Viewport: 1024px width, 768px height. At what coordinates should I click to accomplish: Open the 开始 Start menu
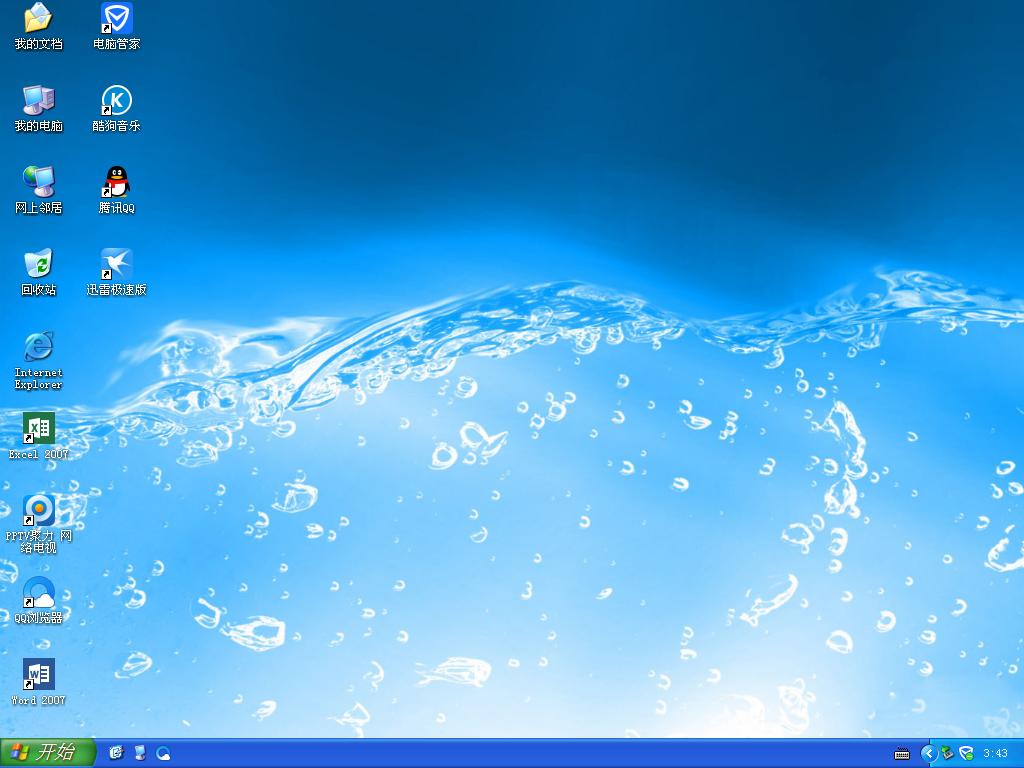click(x=40, y=755)
